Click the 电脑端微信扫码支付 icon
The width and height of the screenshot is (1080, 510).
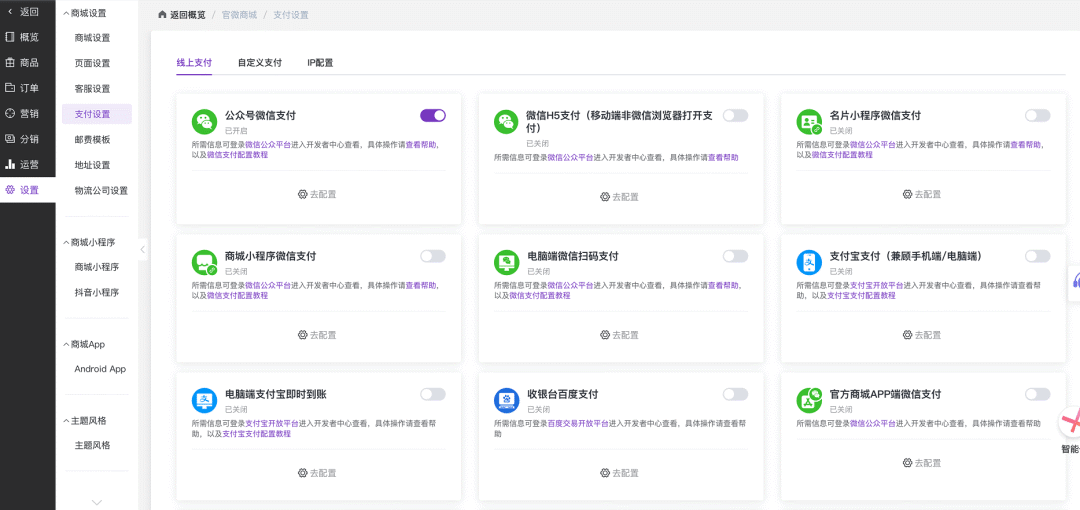click(506, 262)
